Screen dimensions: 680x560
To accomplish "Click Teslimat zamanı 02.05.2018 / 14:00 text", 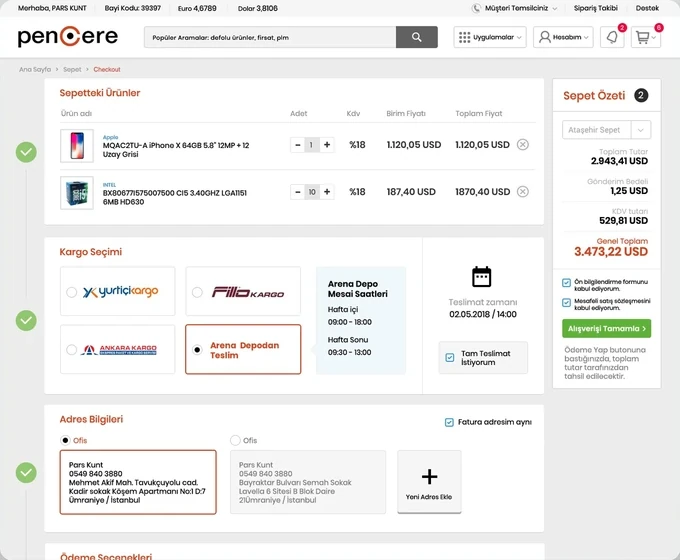I will point(483,314).
